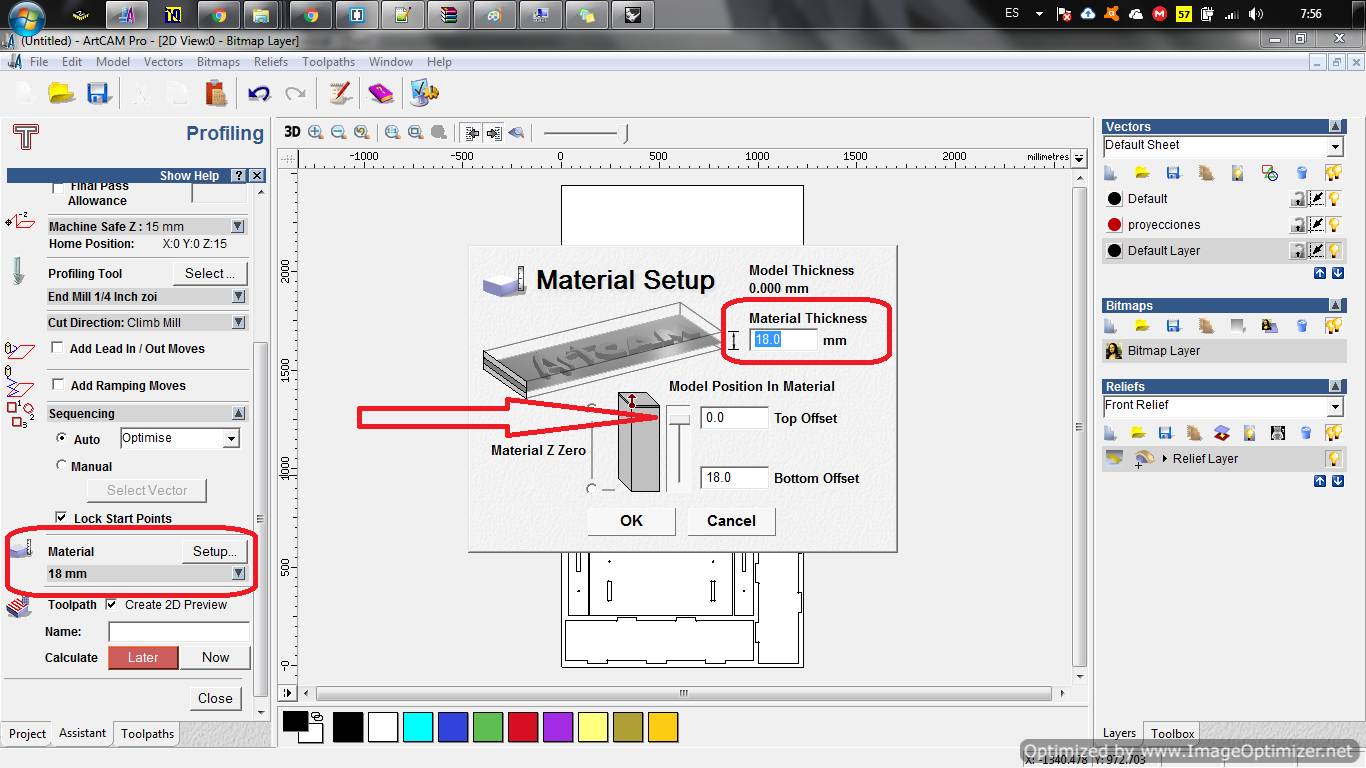Click the Redo arrow icon
The height and width of the screenshot is (768, 1366).
click(295, 93)
